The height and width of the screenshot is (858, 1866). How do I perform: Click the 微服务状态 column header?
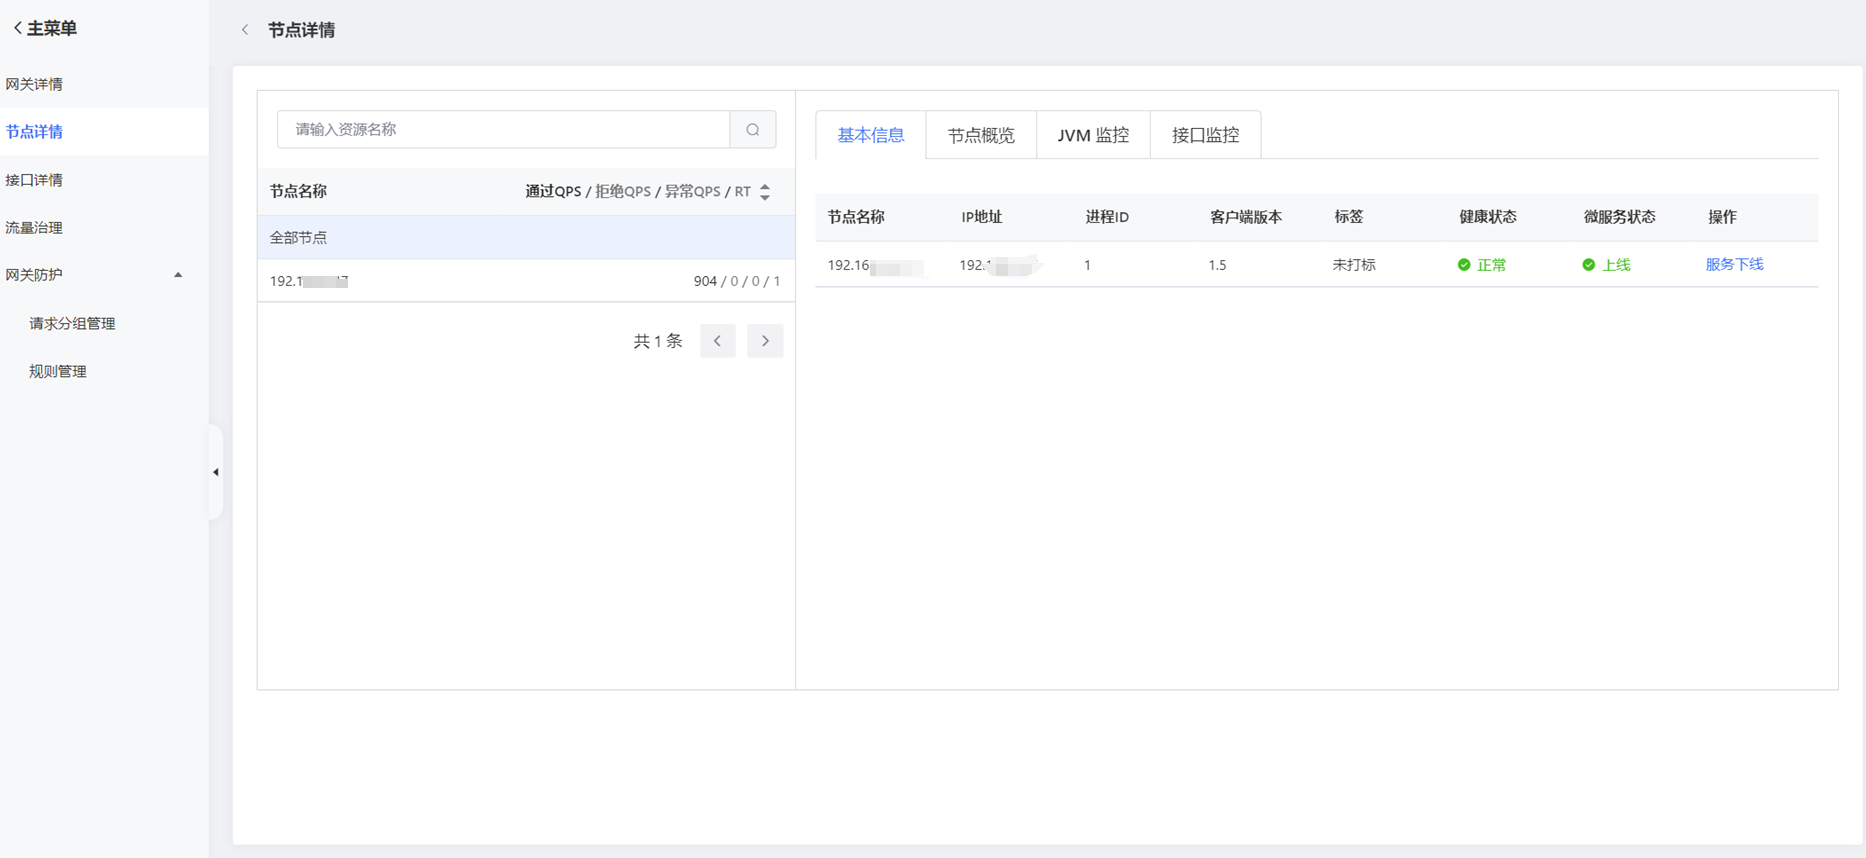(1619, 217)
